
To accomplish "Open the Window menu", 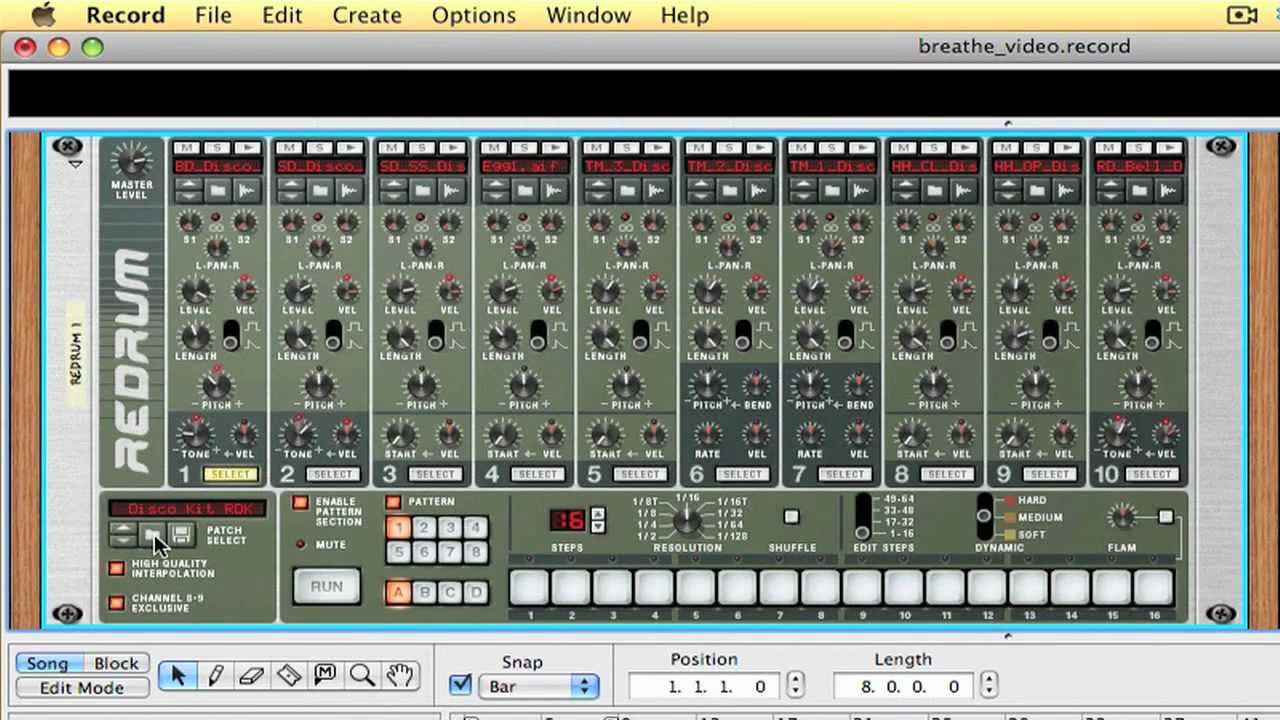I will click(588, 15).
